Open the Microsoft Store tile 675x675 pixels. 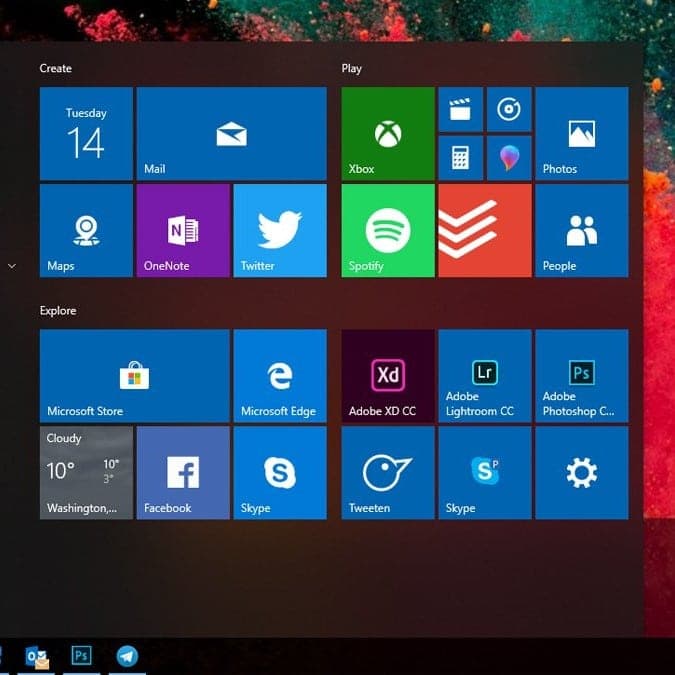click(135, 376)
